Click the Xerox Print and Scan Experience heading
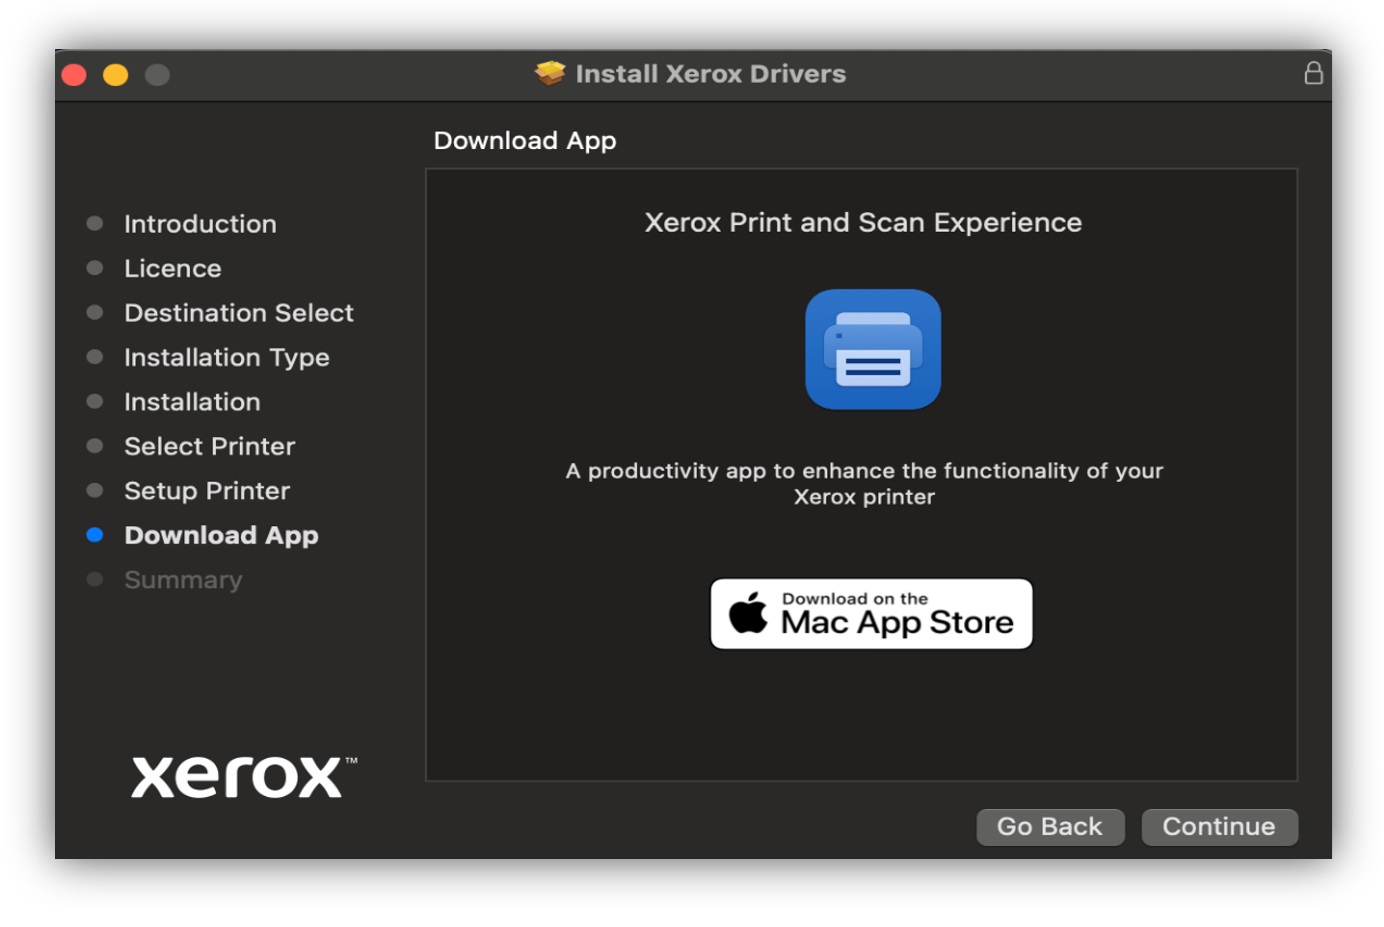1384x927 pixels. tap(863, 222)
